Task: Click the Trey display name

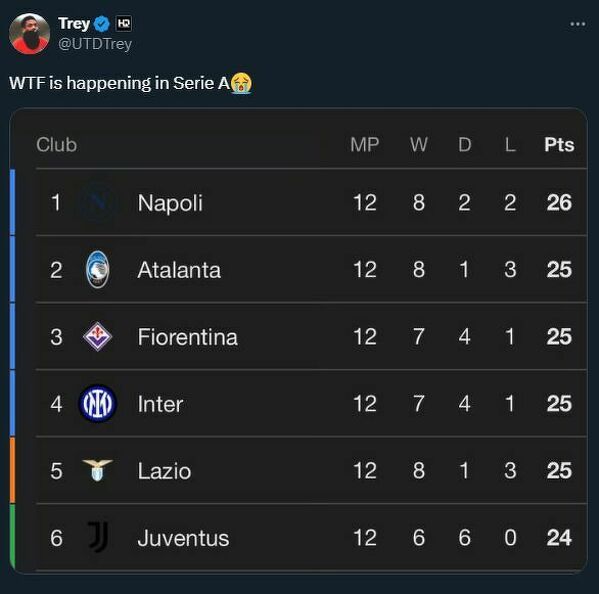Action: (74, 24)
